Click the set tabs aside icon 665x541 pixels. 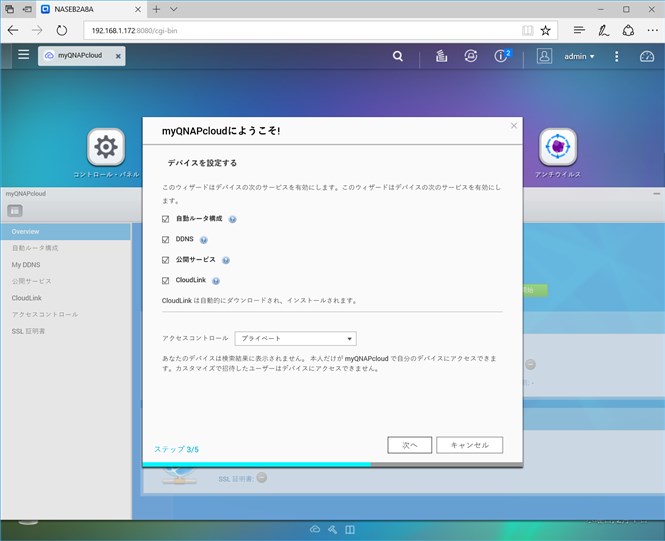[x=27, y=9]
